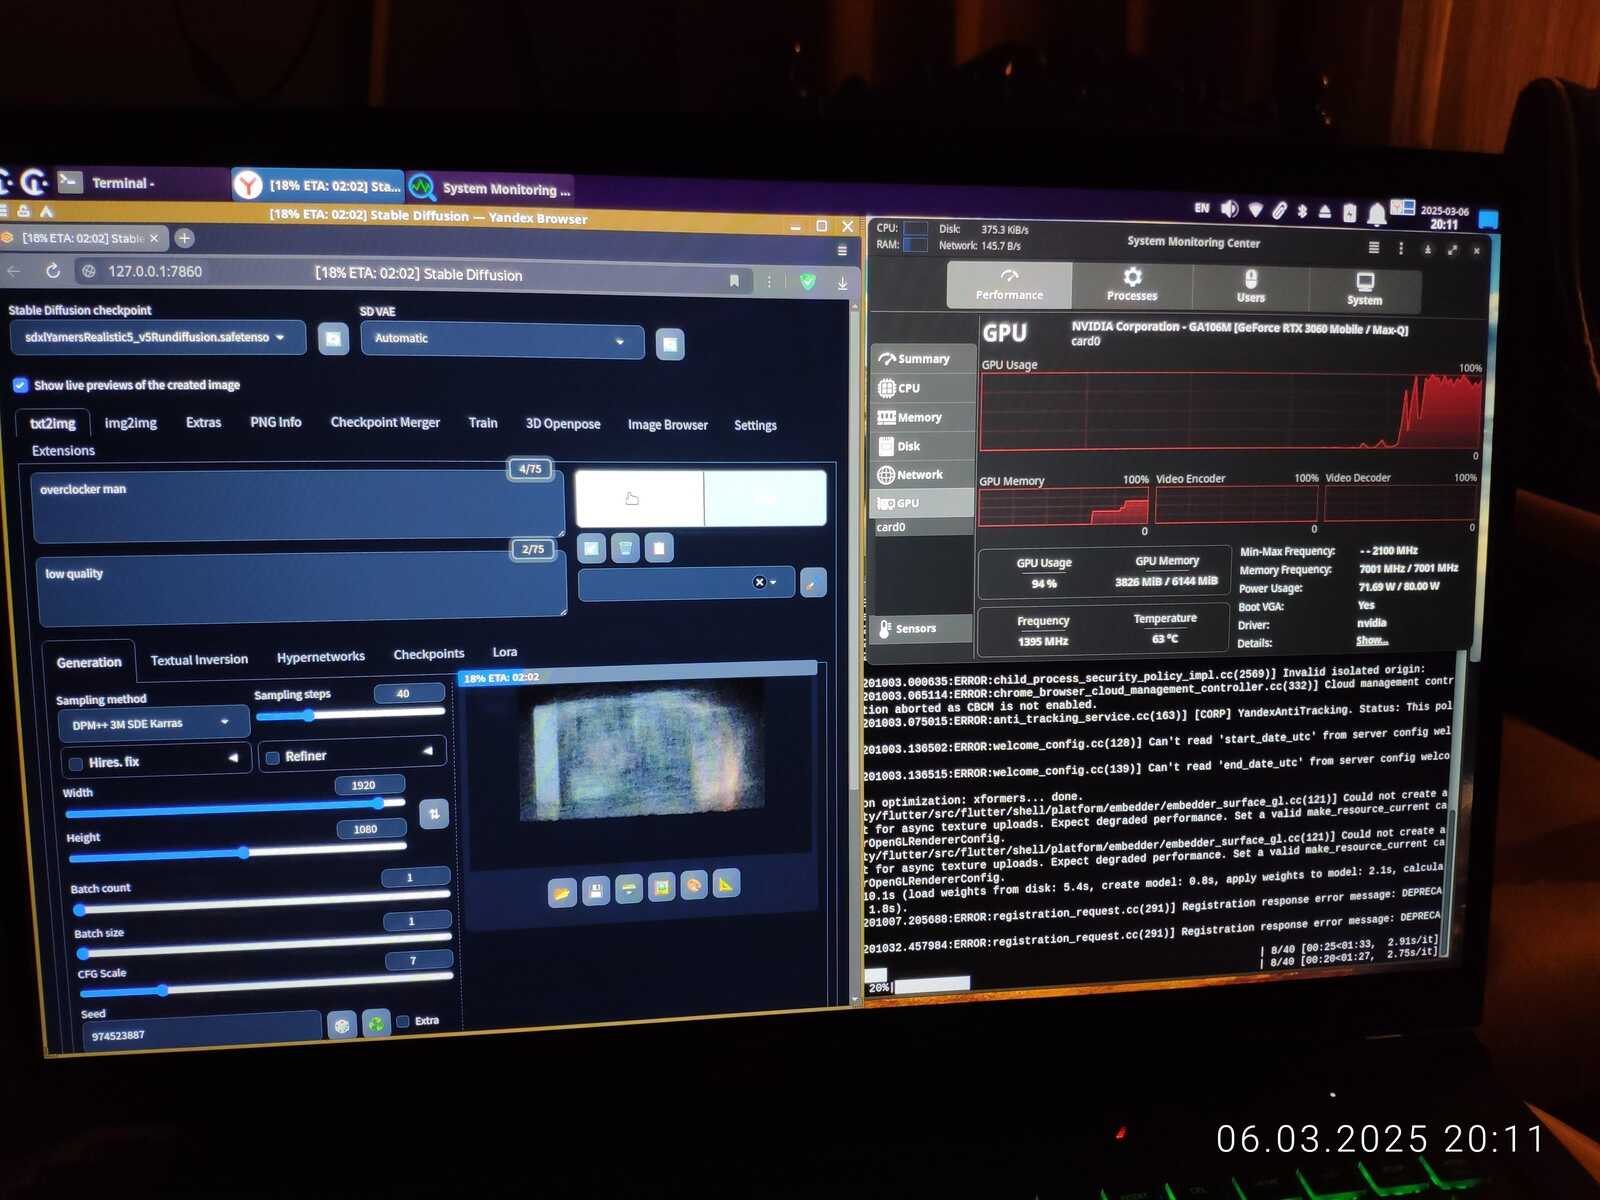Send image to img2img with picture icon

[x=661, y=887]
